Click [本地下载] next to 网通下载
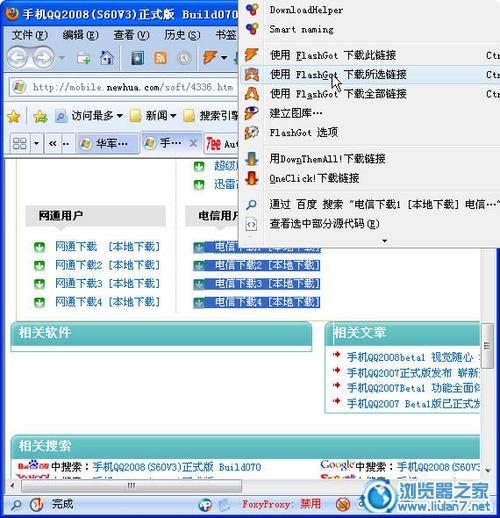The image size is (500, 518). 134,247
